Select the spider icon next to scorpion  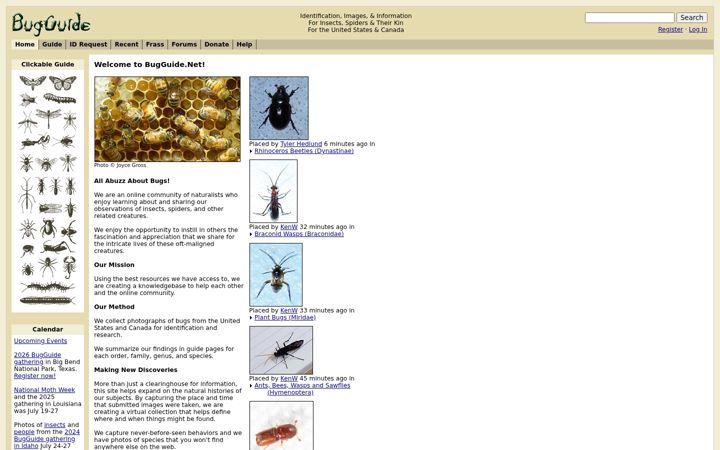pyautogui.click(x=48, y=266)
